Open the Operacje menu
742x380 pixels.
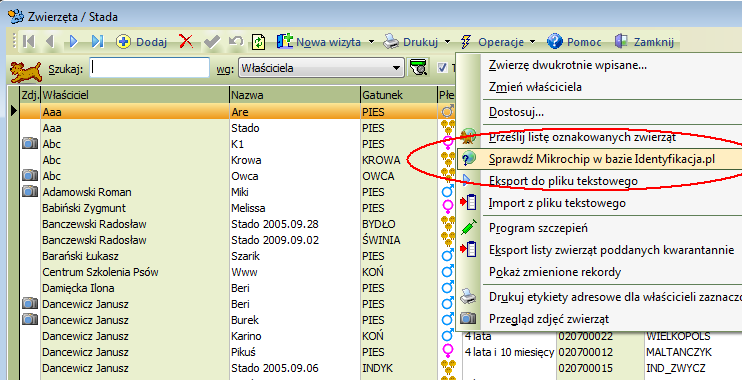(493, 42)
